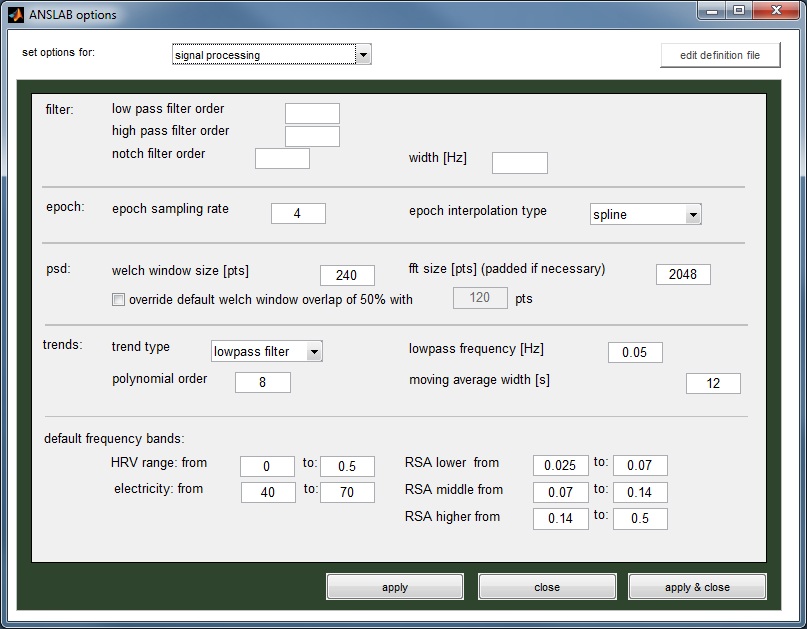The height and width of the screenshot is (629, 807).
Task: Click the lowpass frequency [Hz] field
Action: [x=635, y=352]
